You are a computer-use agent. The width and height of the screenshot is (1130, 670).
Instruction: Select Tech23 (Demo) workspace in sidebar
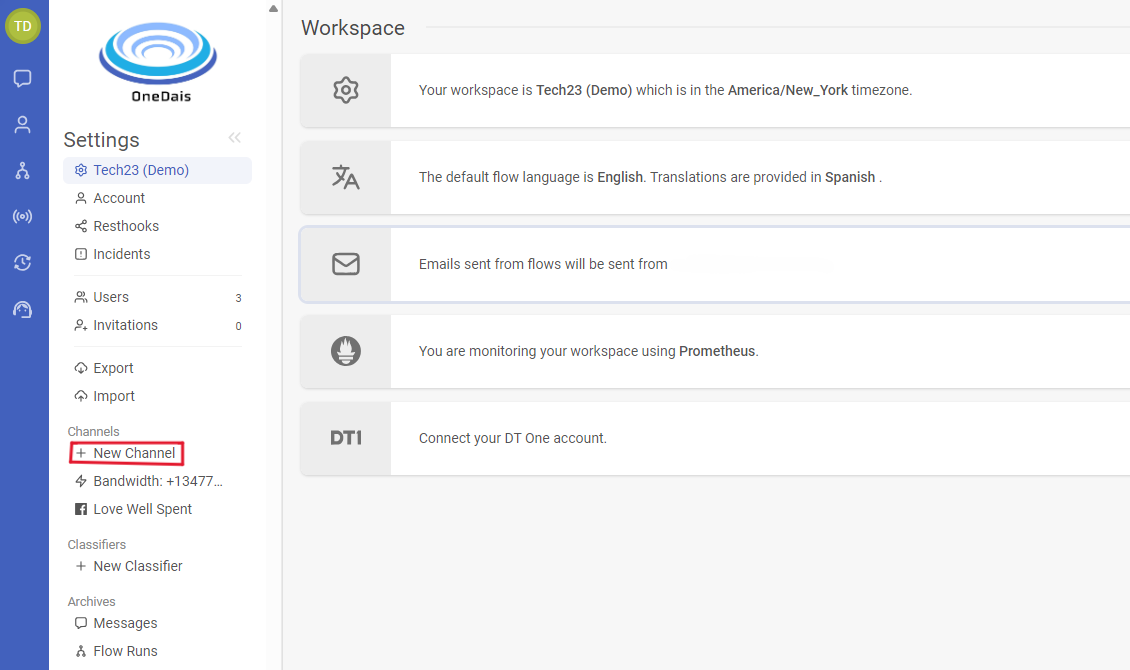[x=141, y=170]
